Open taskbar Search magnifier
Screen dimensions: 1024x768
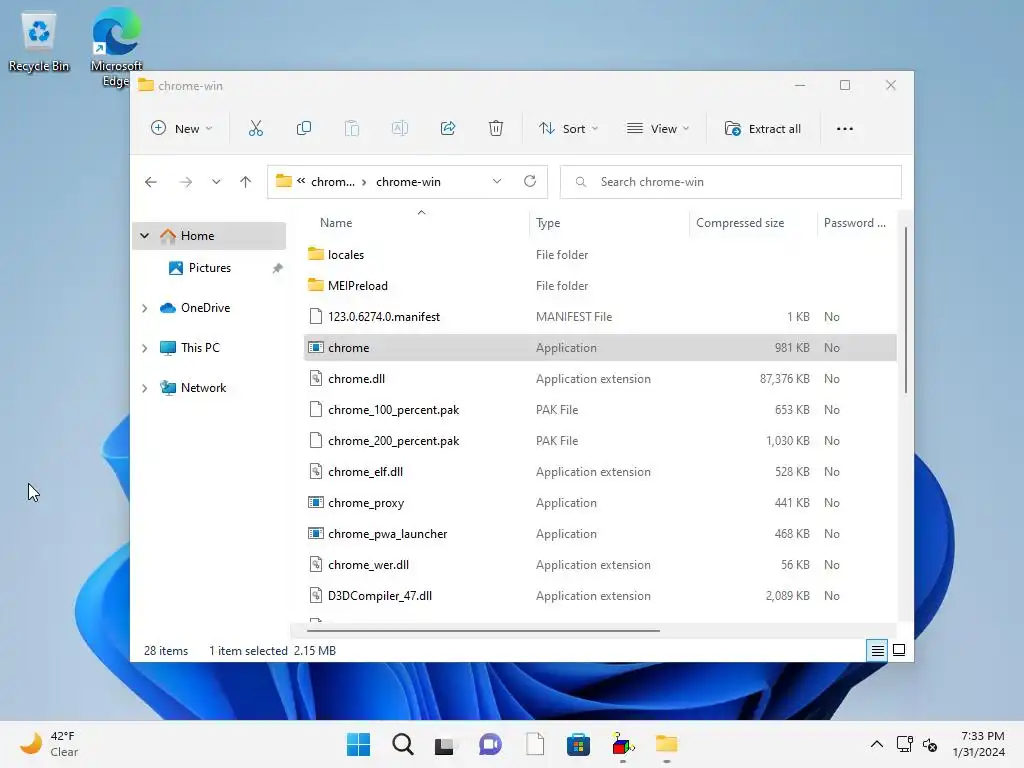click(x=402, y=744)
